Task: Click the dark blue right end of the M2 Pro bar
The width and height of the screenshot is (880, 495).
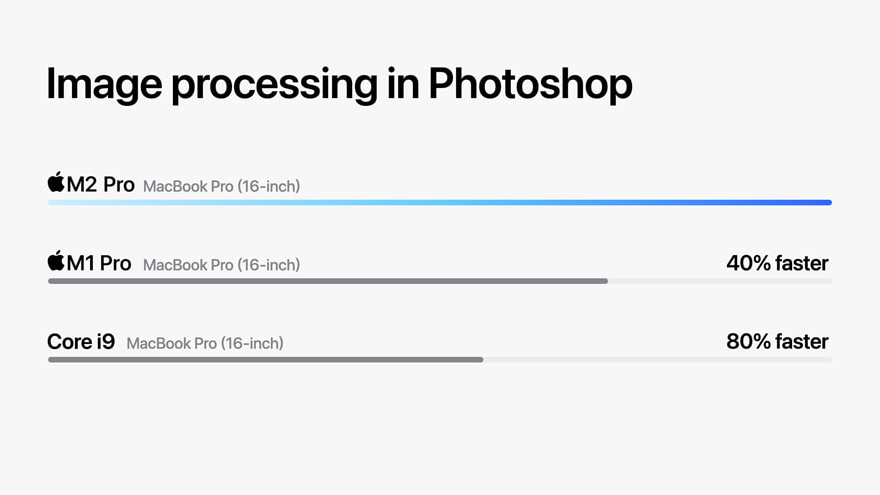Action: [x=818, y=202]
